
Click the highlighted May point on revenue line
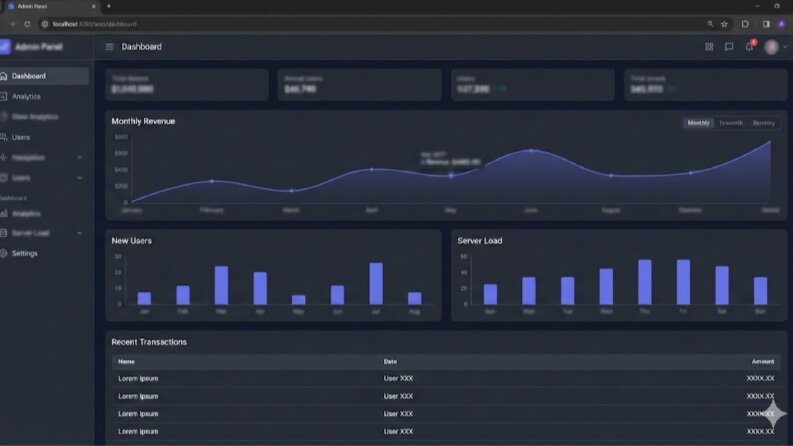[451, 175]
